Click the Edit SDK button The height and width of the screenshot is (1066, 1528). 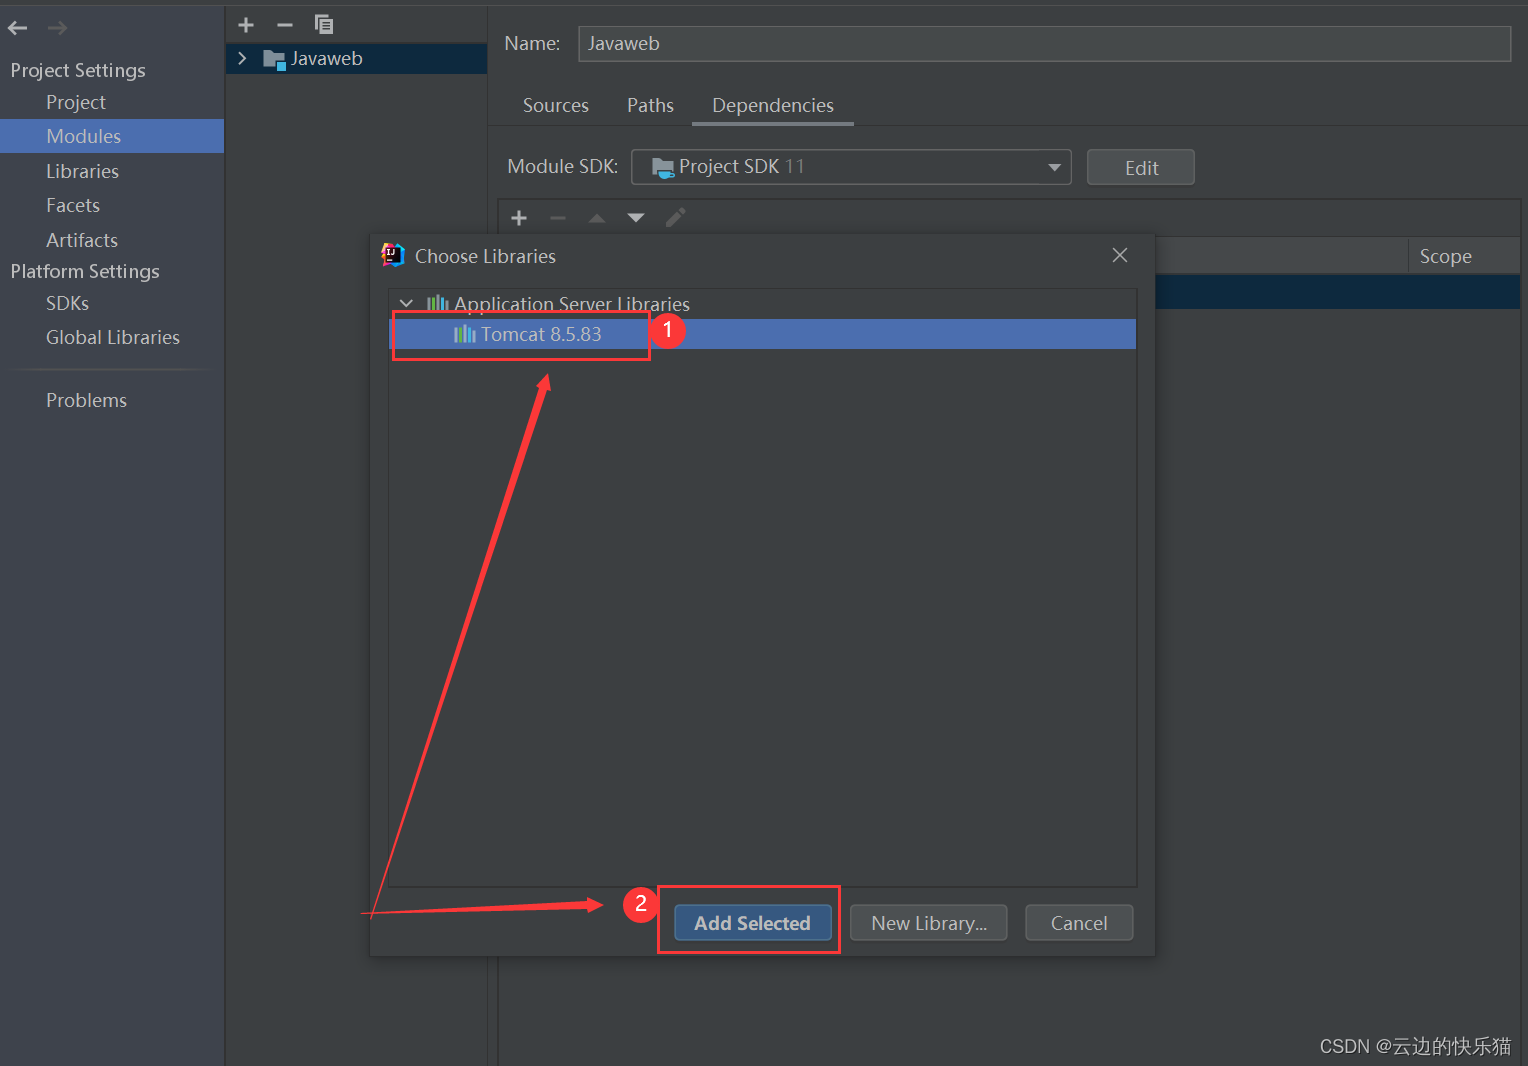pos(1141,167)
